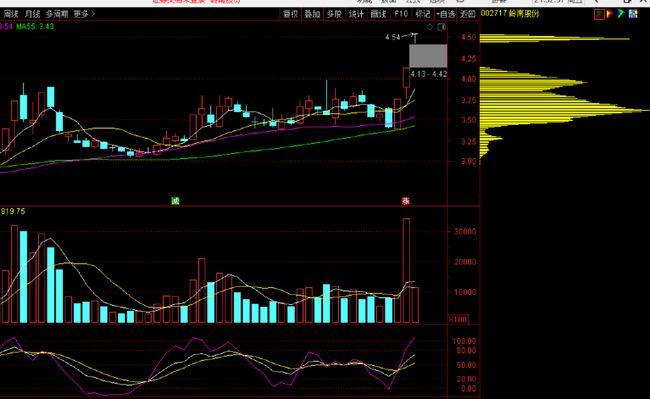Click the X100 volume unit label
Image resolution: width=650 pixels, height=399 pixels.
458,319
